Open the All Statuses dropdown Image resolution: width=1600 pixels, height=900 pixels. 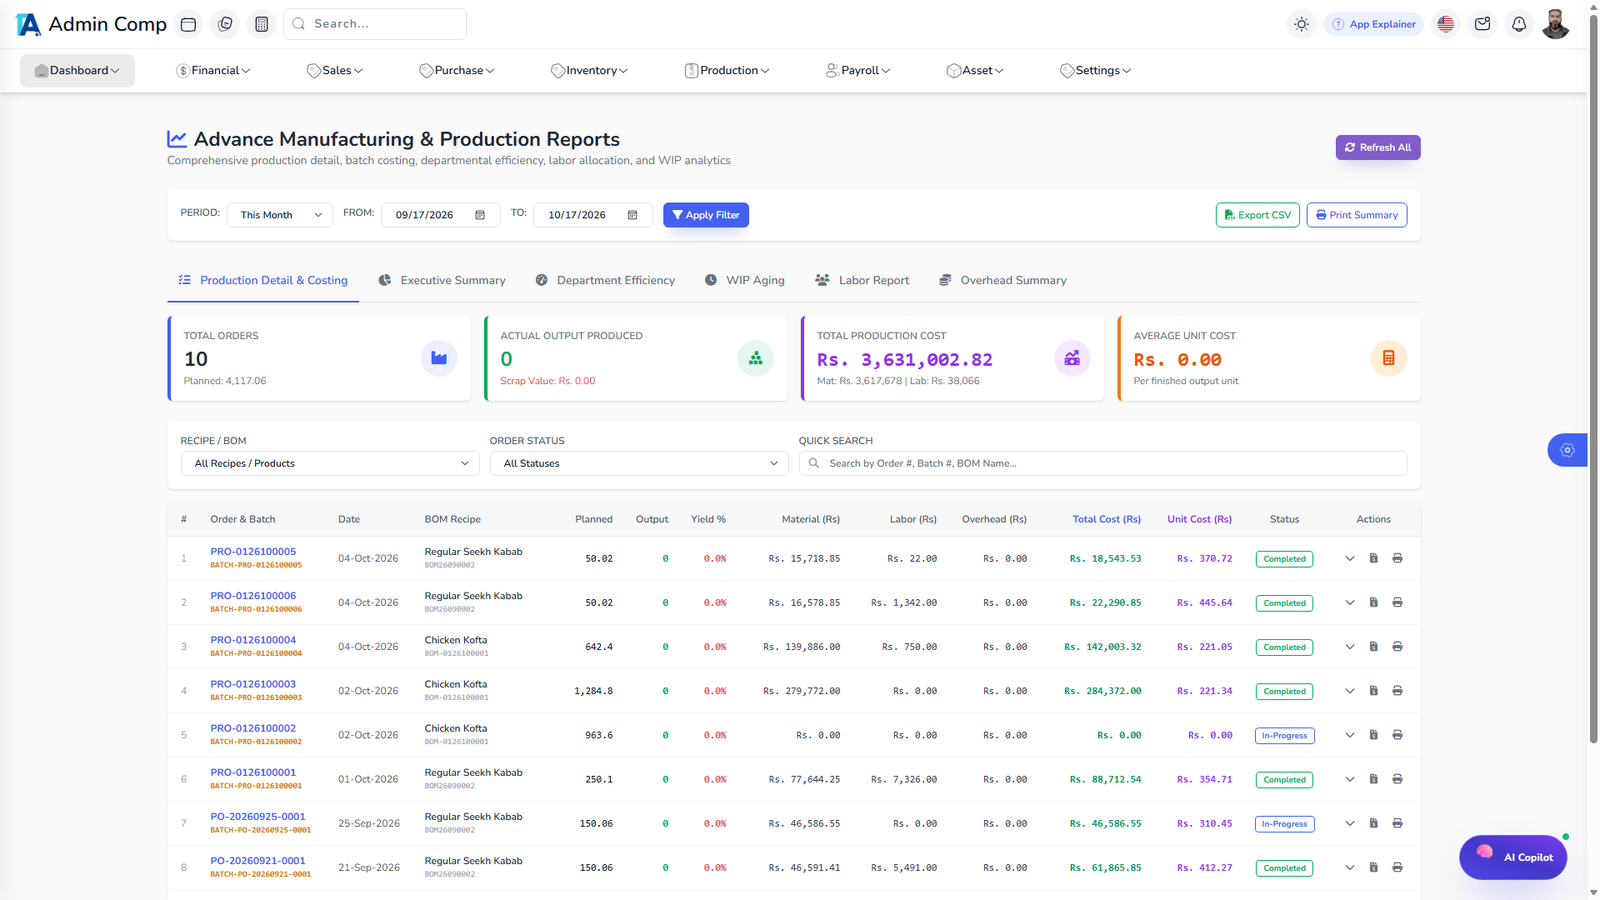[639, 463]
